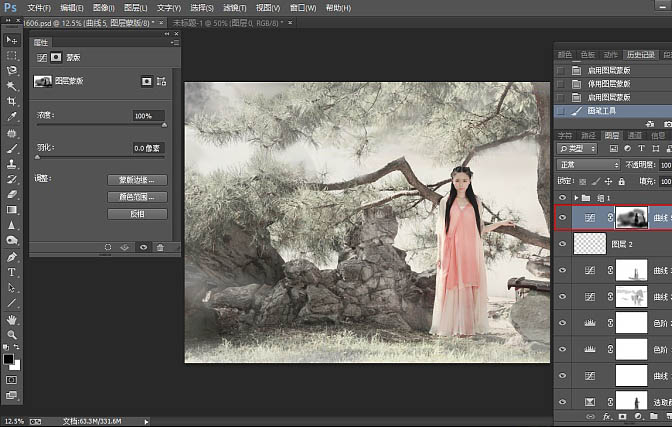Select the Move tool

[x=12, y=40]
